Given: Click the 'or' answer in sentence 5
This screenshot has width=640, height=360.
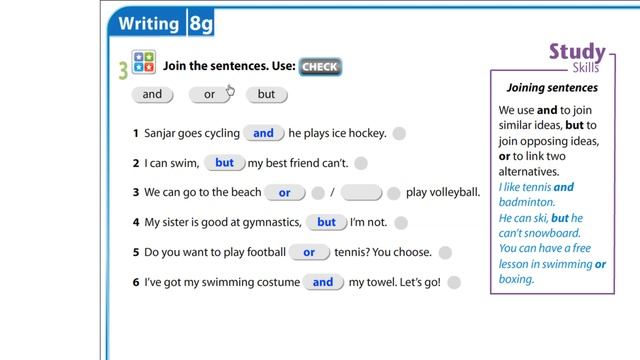Looking at the screenshot, I should tap(309, 252).
